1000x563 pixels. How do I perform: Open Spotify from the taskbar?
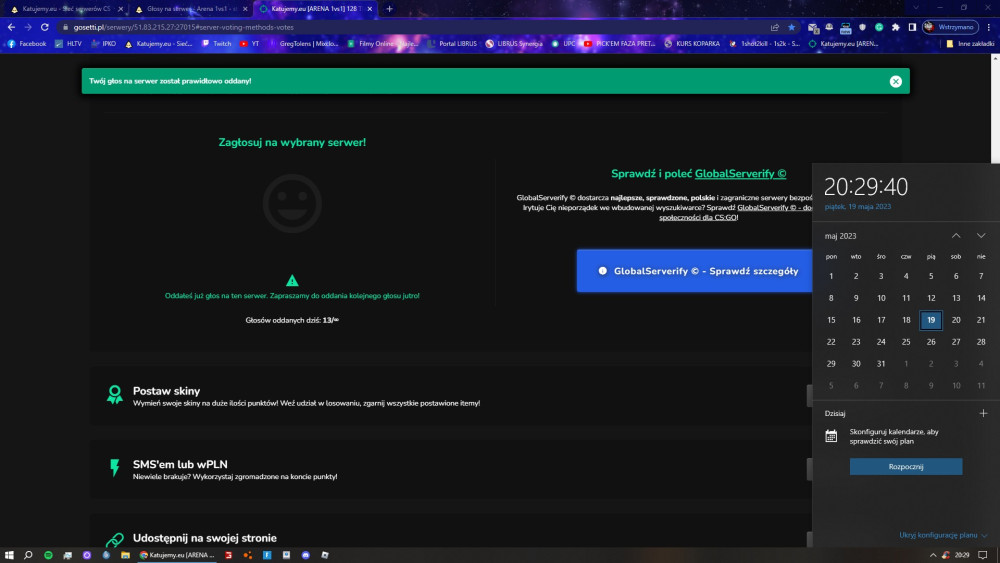(x=48, y=555)
